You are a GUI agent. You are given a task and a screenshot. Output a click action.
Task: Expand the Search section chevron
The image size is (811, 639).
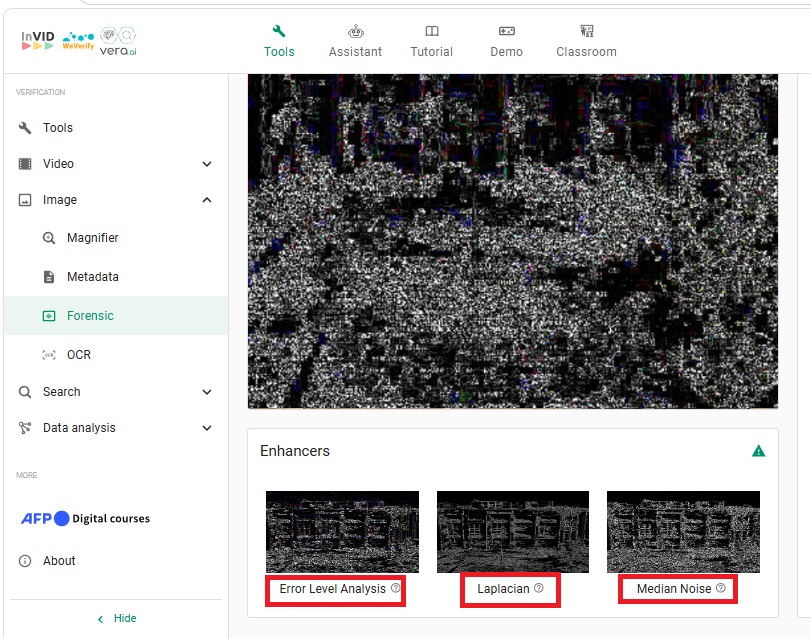click(x=207, y=392)
